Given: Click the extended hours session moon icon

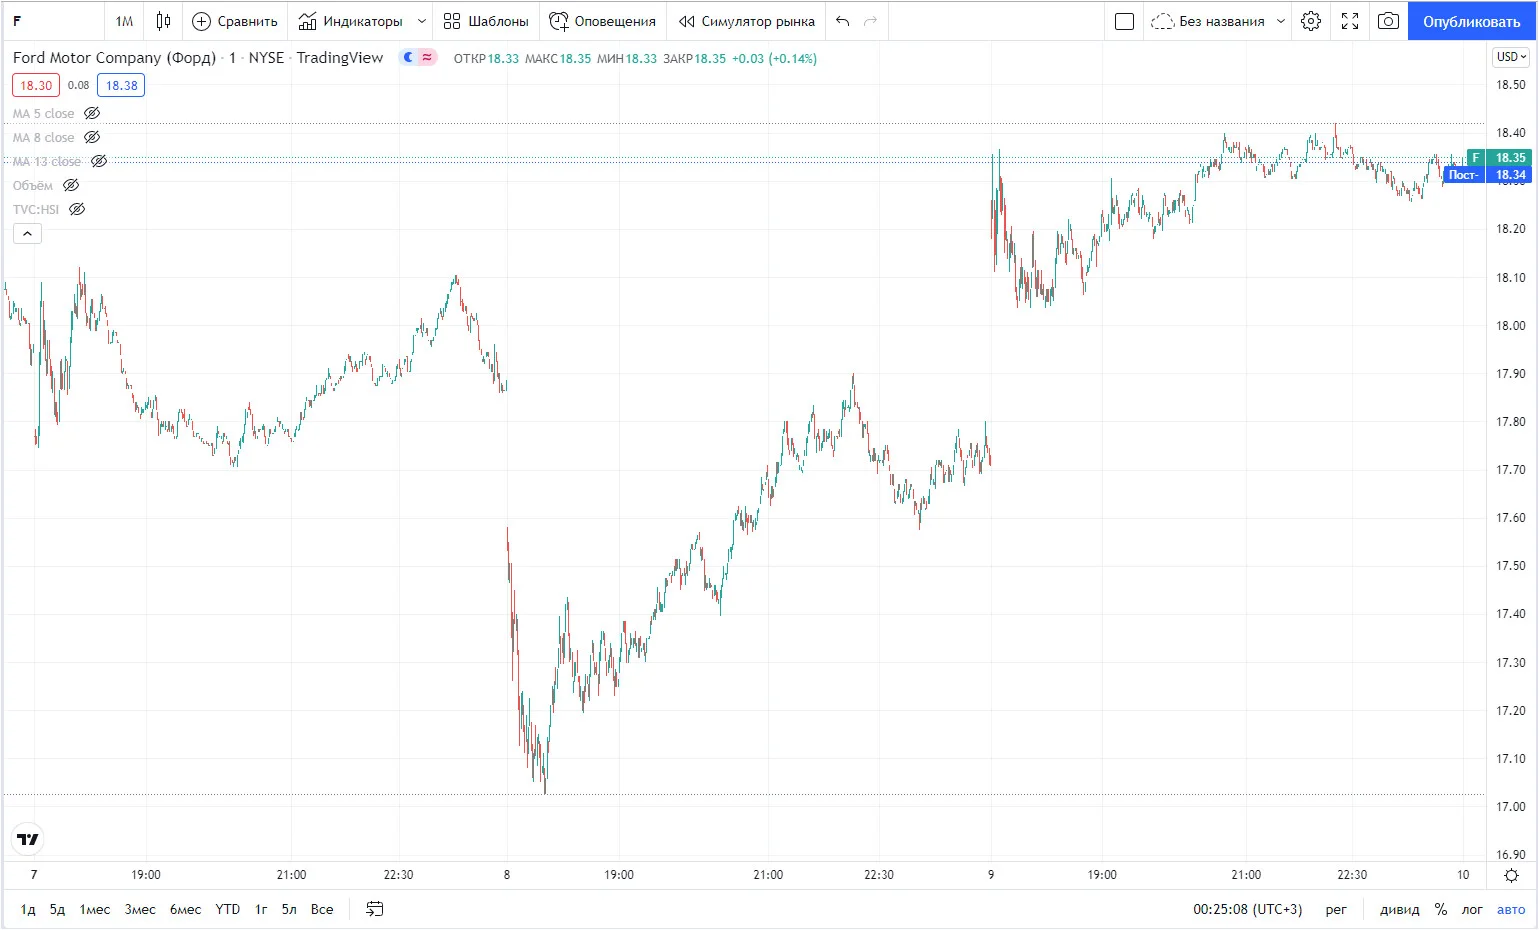Looking at the screenshot, I should [x=408, y=57].
